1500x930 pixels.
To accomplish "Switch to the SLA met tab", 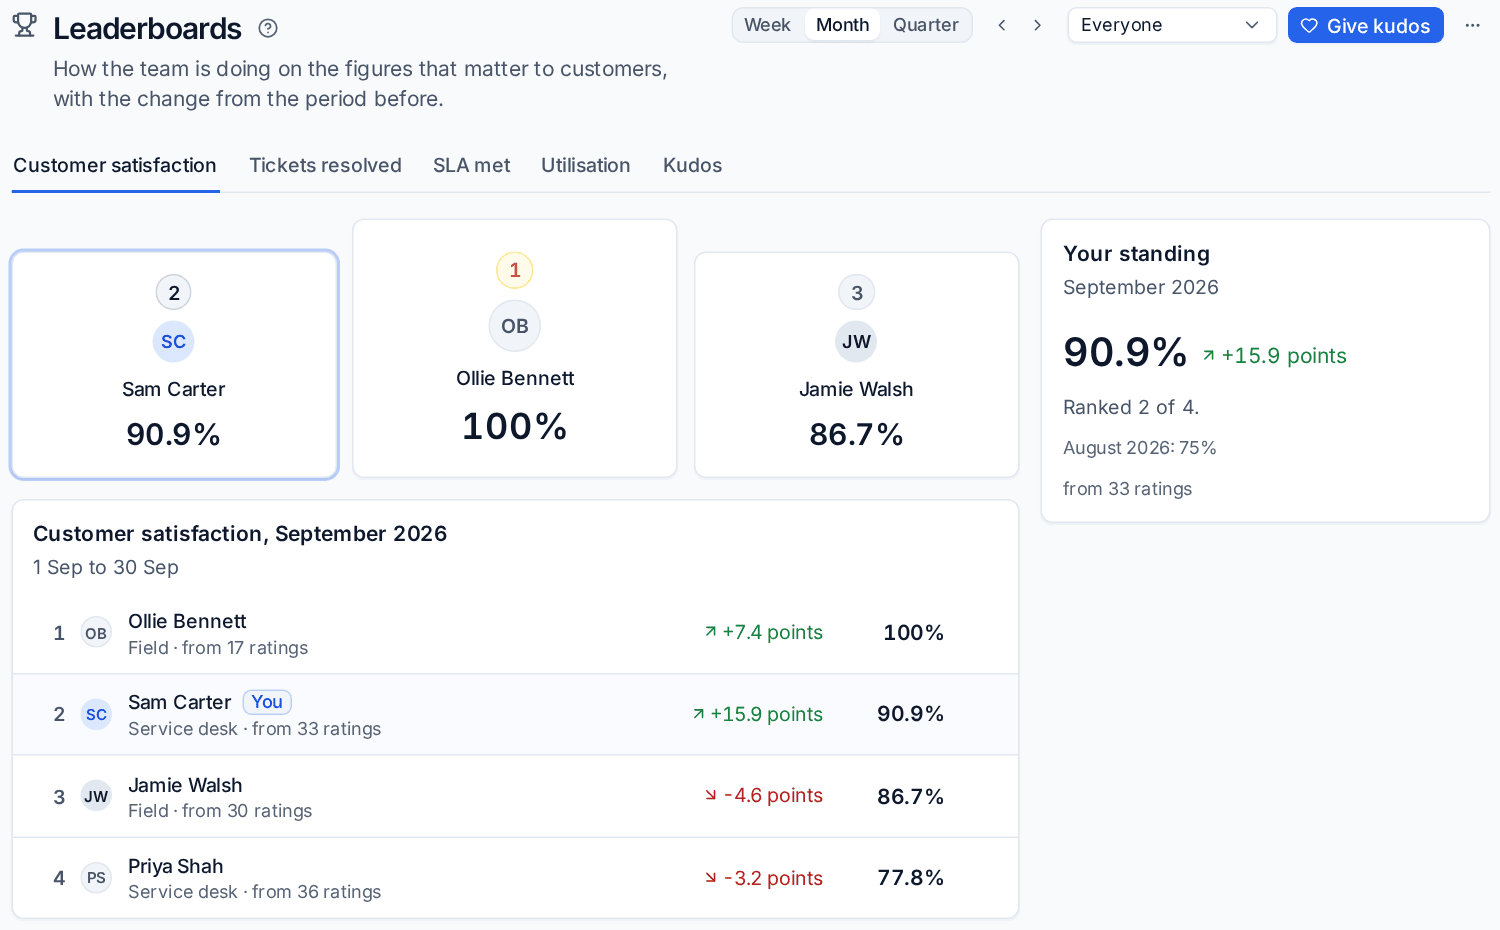I will [x=472, y=165].
